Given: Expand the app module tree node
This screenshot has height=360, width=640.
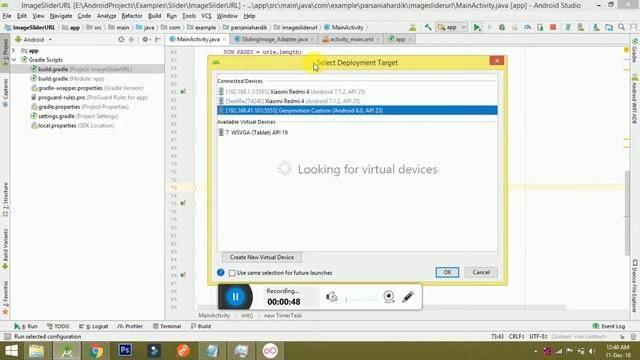Looking at the screenshot, I should (x=14, y=51).
